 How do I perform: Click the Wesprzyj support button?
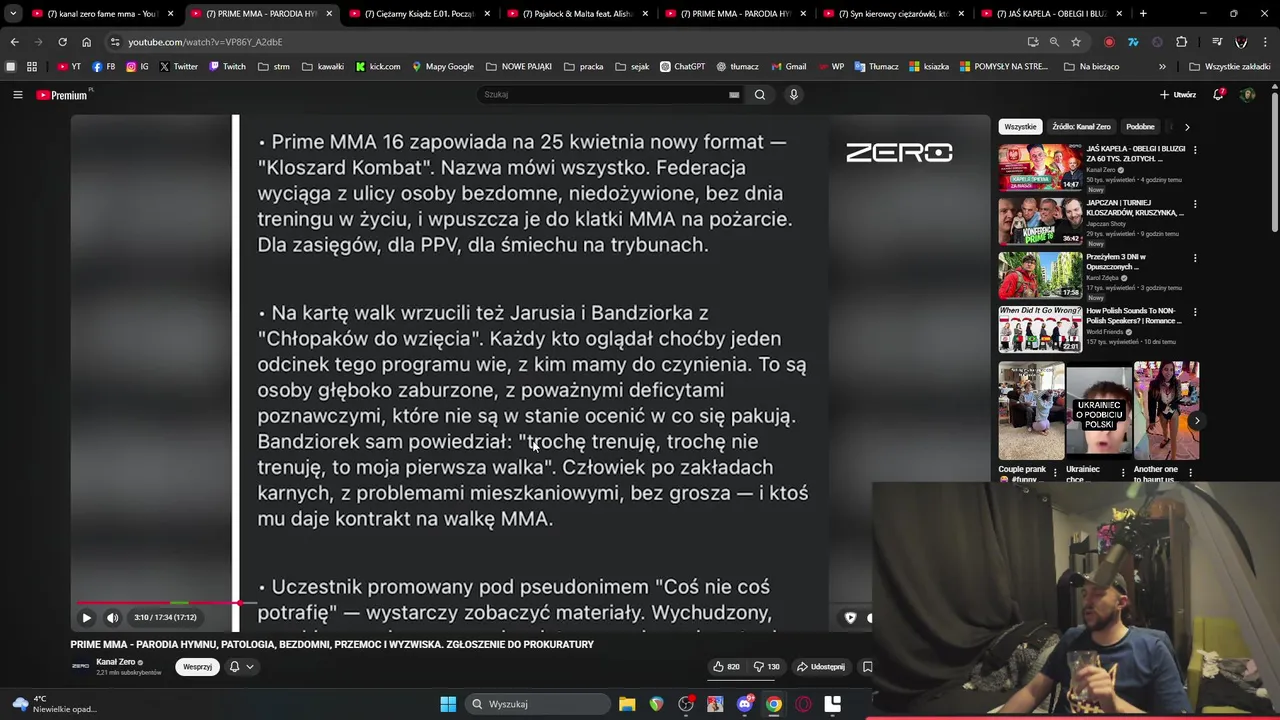197,666
